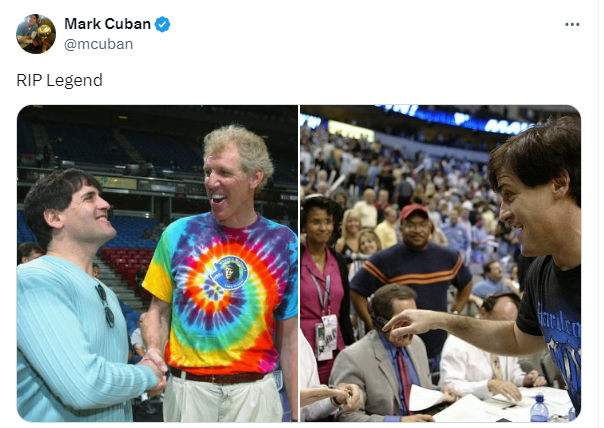Image resolution: width=604 pixels, height=428 pixels.
Task: Open Mark Cuban's profile avatar
Action: tap(35, 34)
